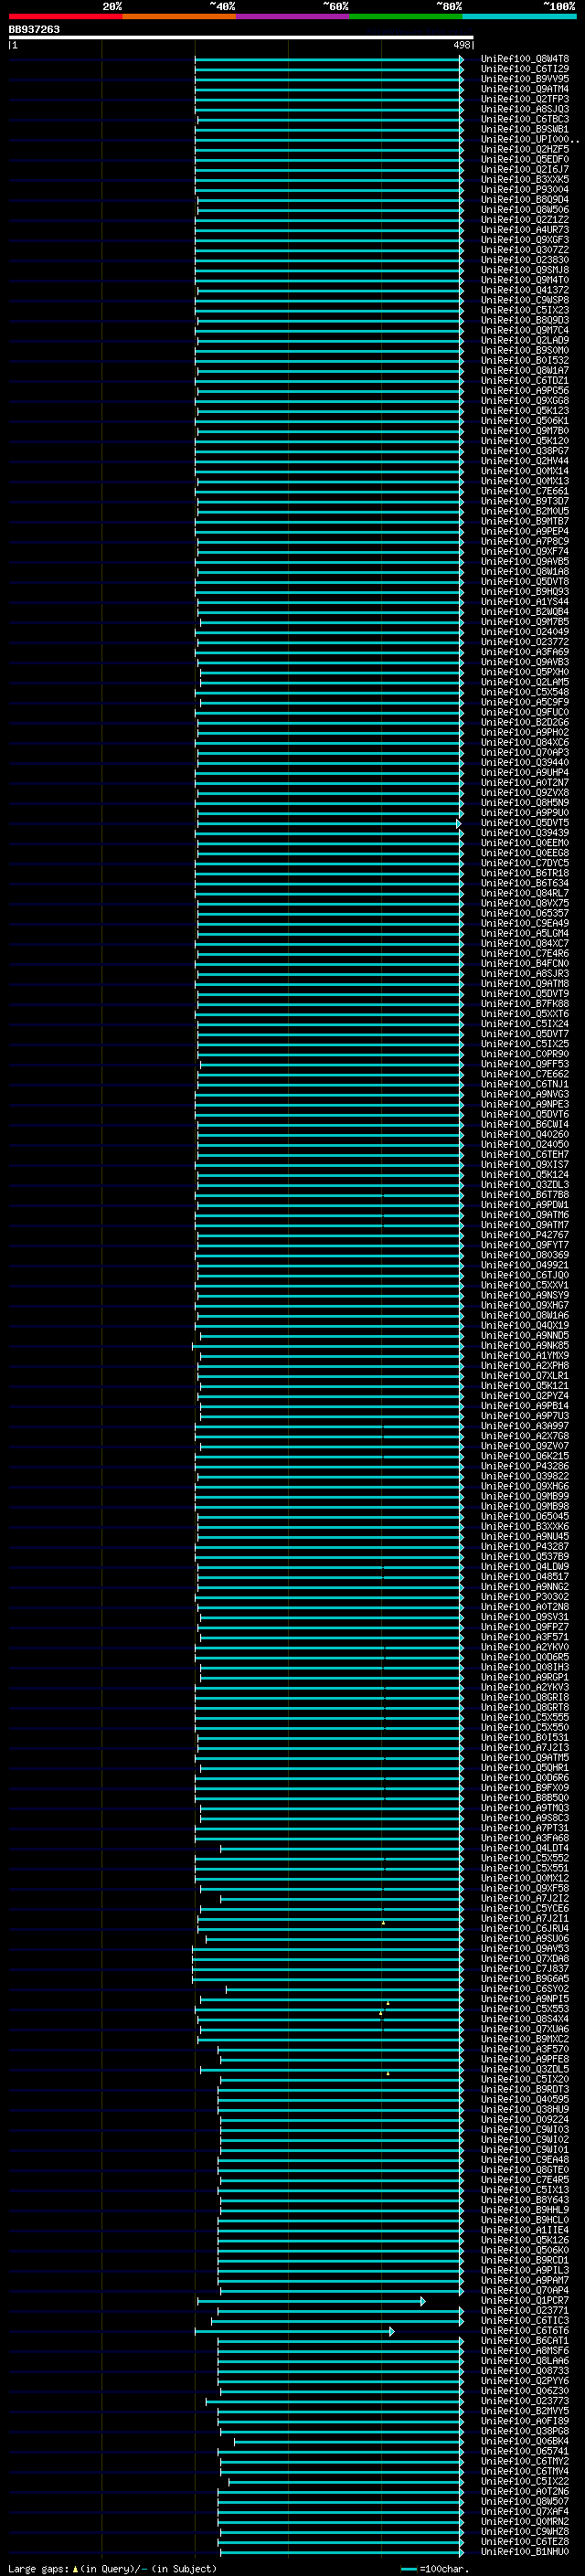Viewport: 585px width, 2576px height.
Task: Open hit UniRef100_C6TBC3
Action: 525,119
